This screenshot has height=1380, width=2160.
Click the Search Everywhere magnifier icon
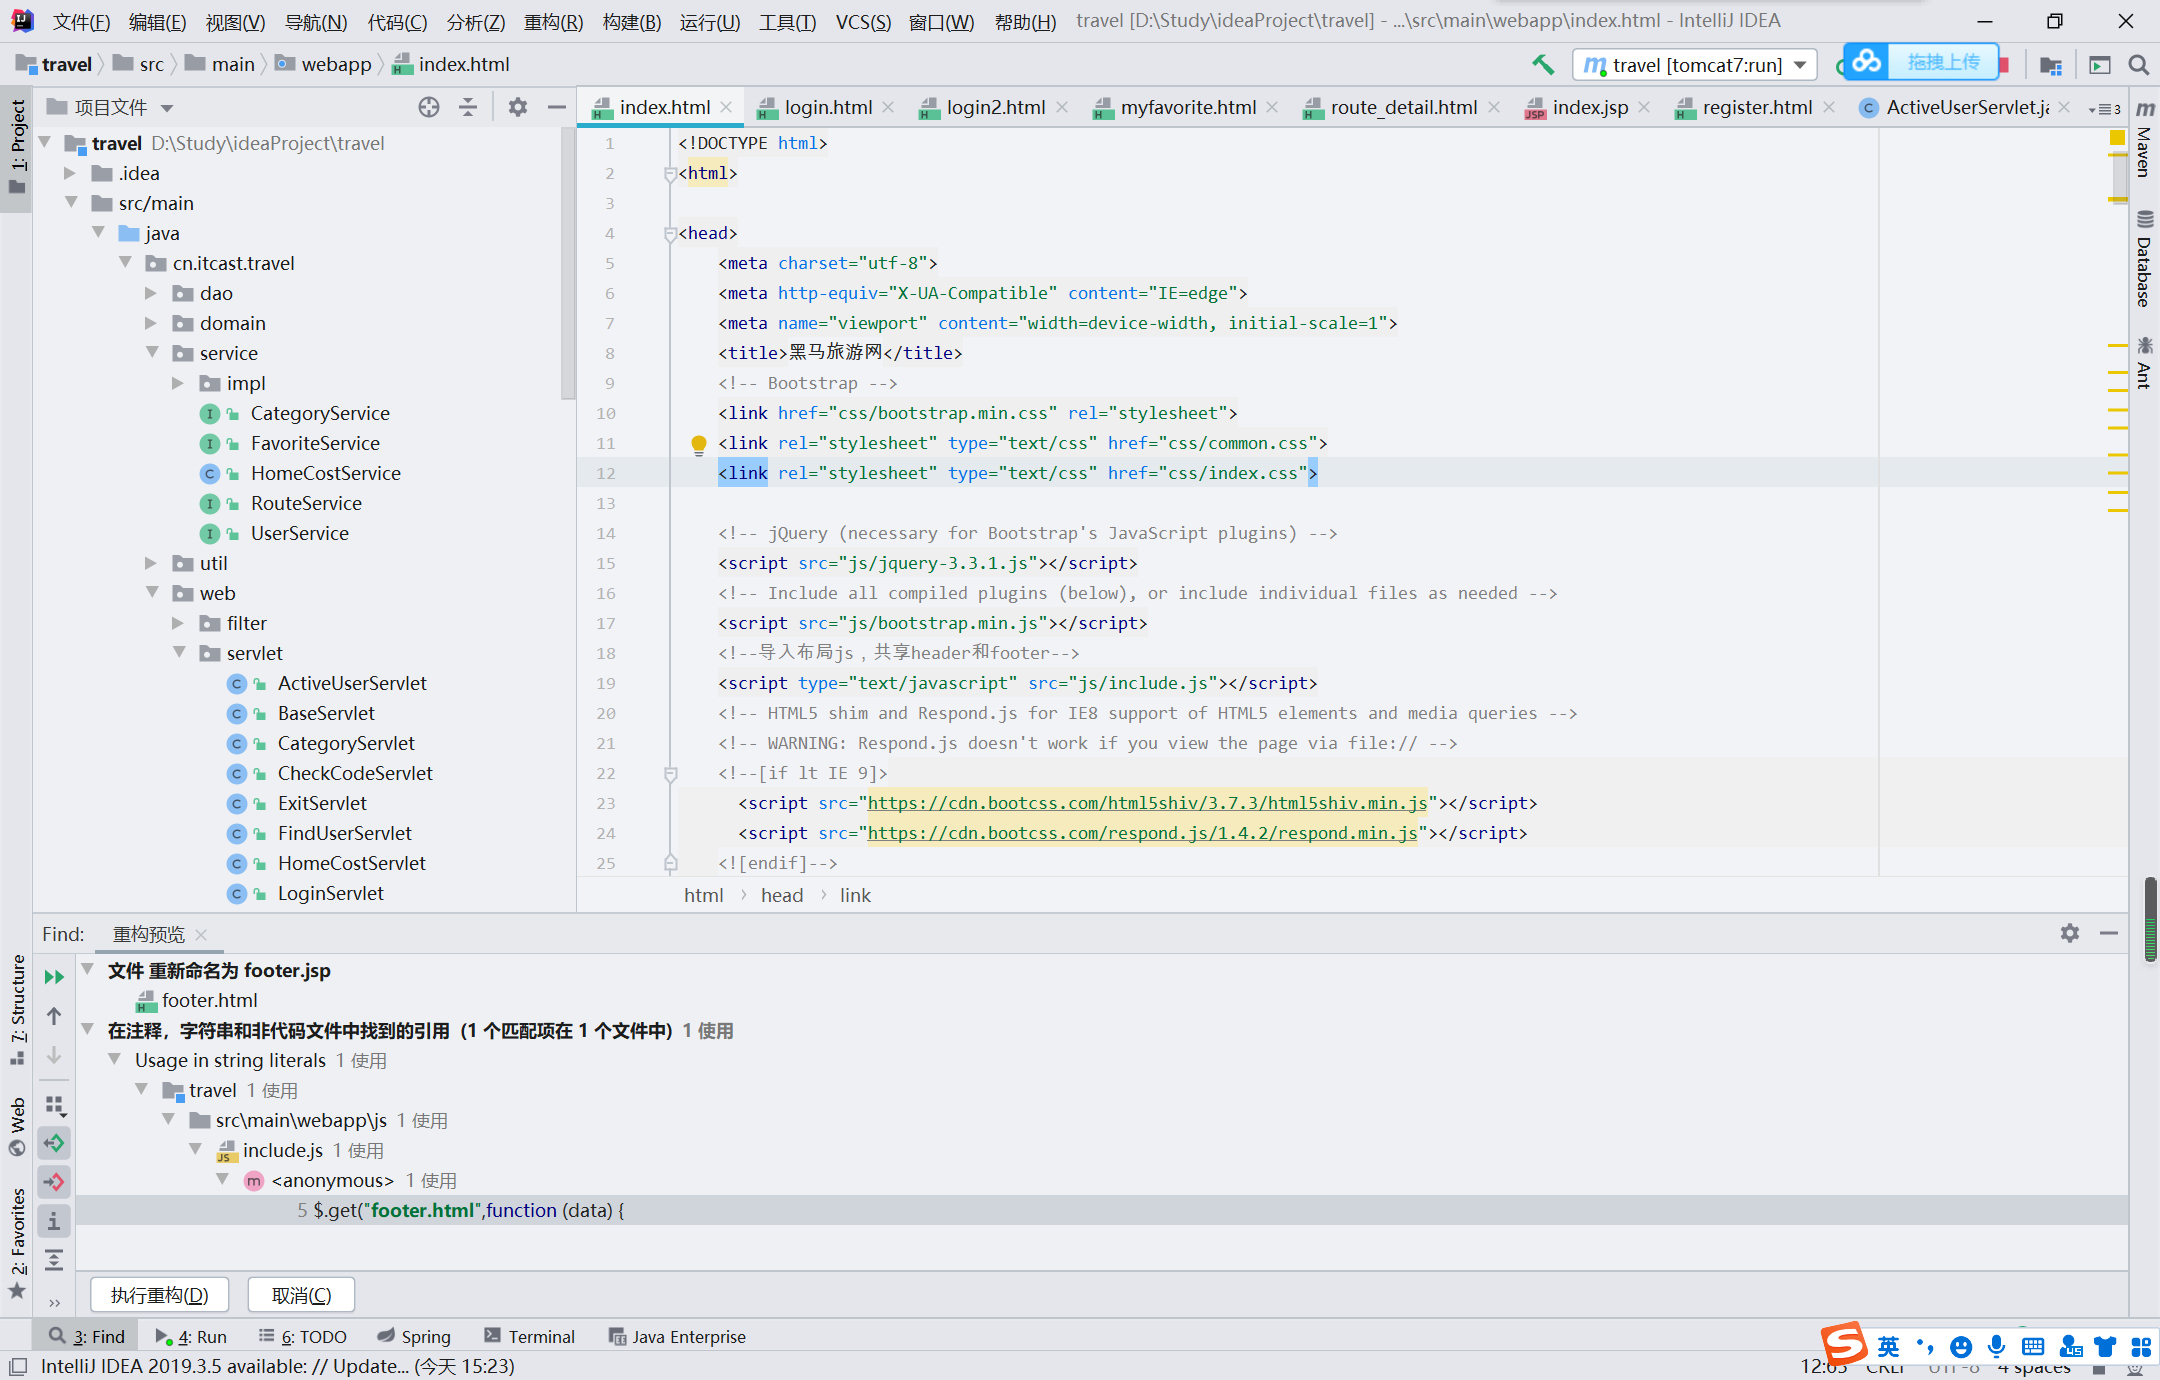pyautogui.click(x=2139, y=65)
